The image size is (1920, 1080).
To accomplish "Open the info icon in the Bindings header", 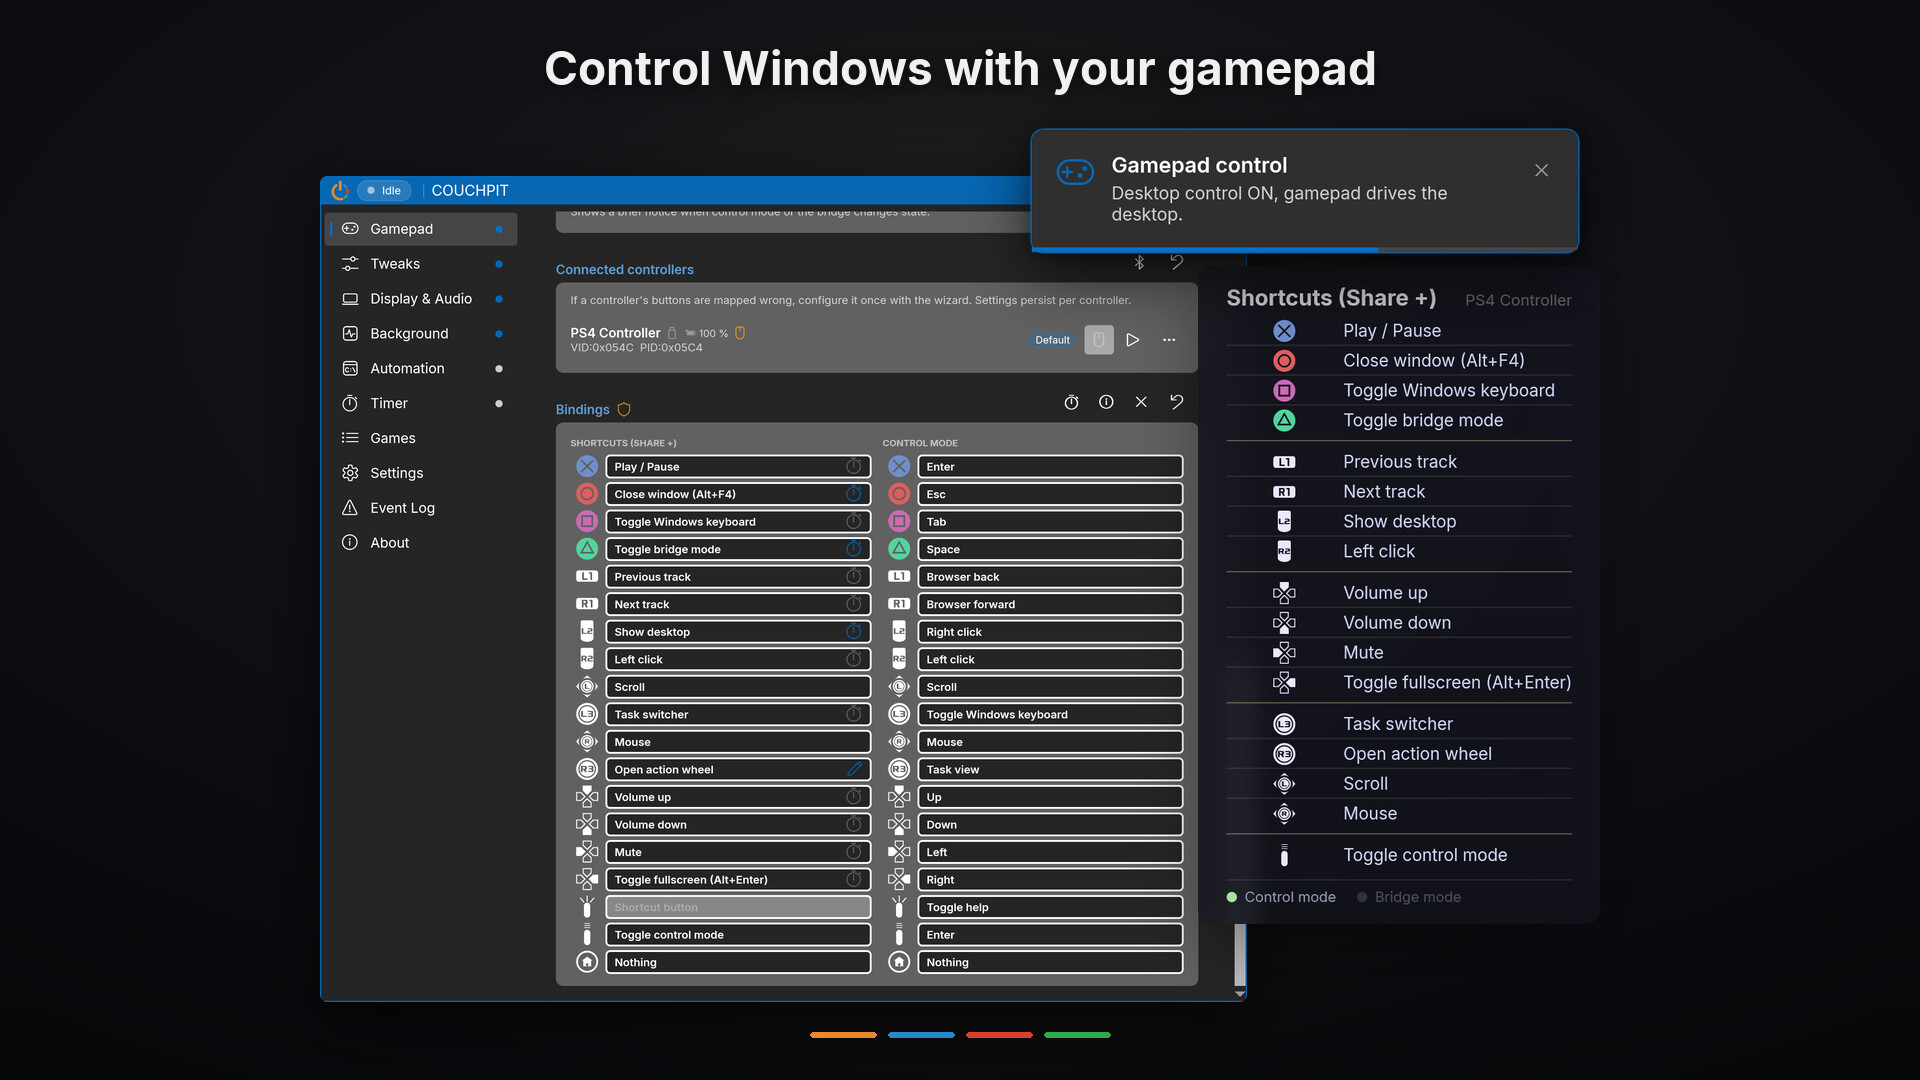I will click(x=1106, y=402).
